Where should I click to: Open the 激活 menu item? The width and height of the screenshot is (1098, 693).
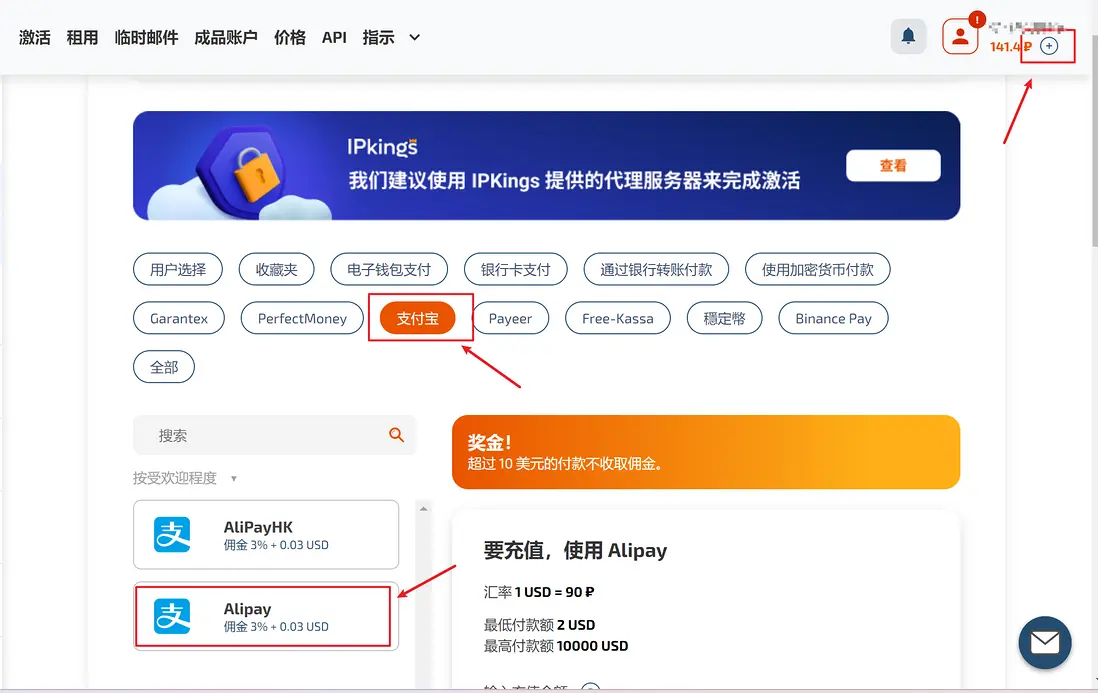pyautogui.click(x=34, y=38)
